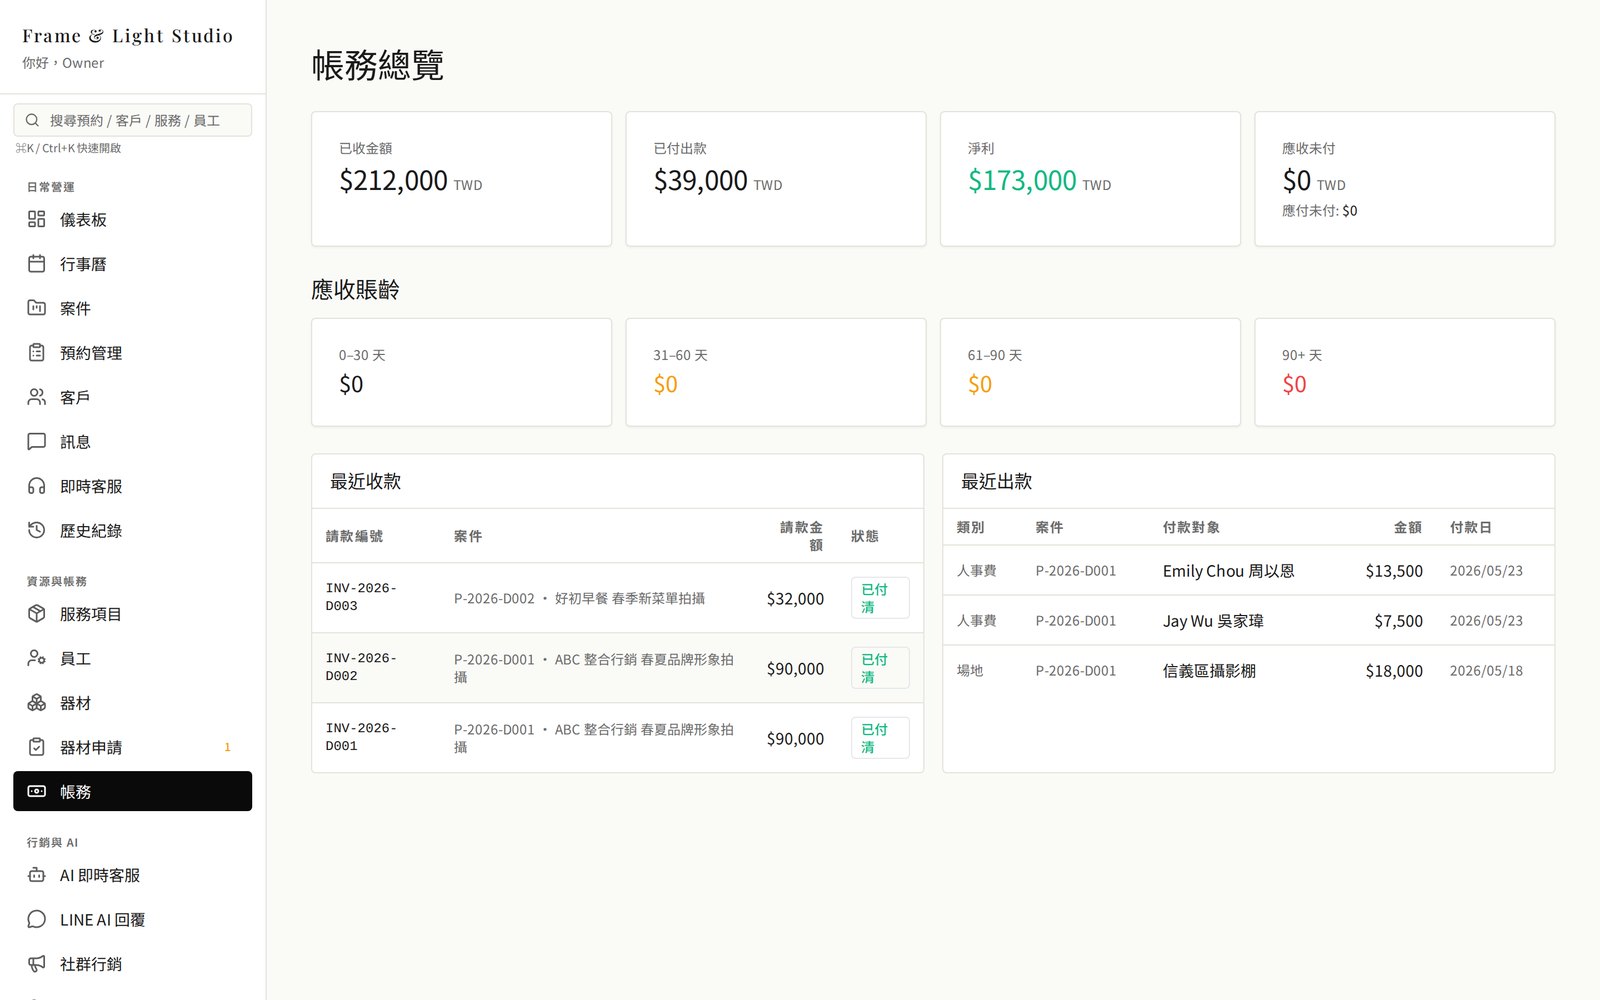Click invoice number INV-2026-D003
This screenshot has width=1600, height=1000.
click(361, 597)
